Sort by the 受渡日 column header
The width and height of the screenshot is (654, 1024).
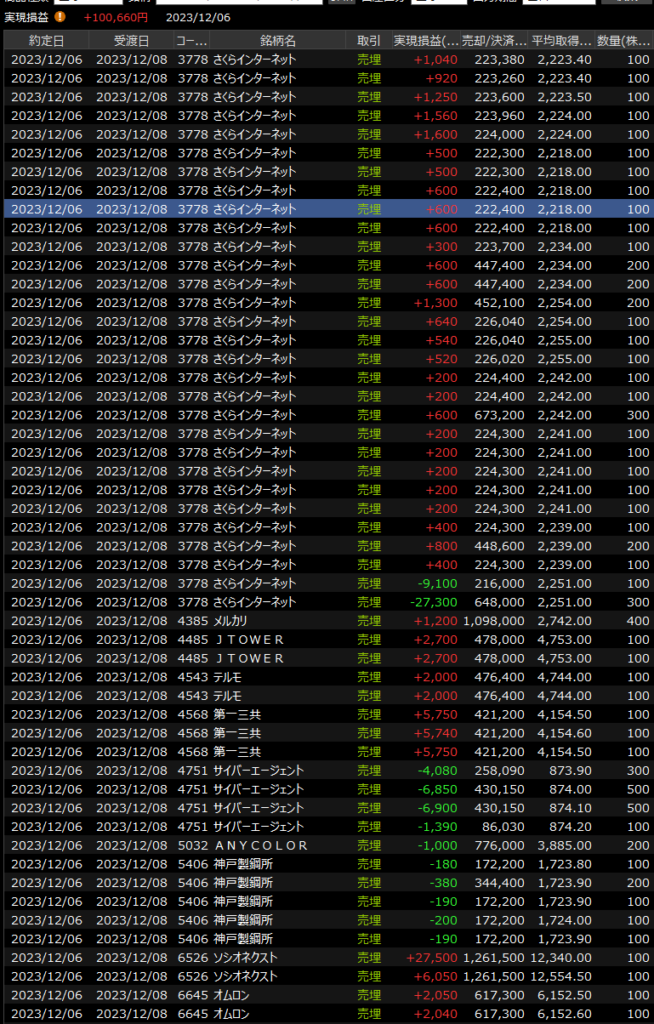(x=131, y=40)
